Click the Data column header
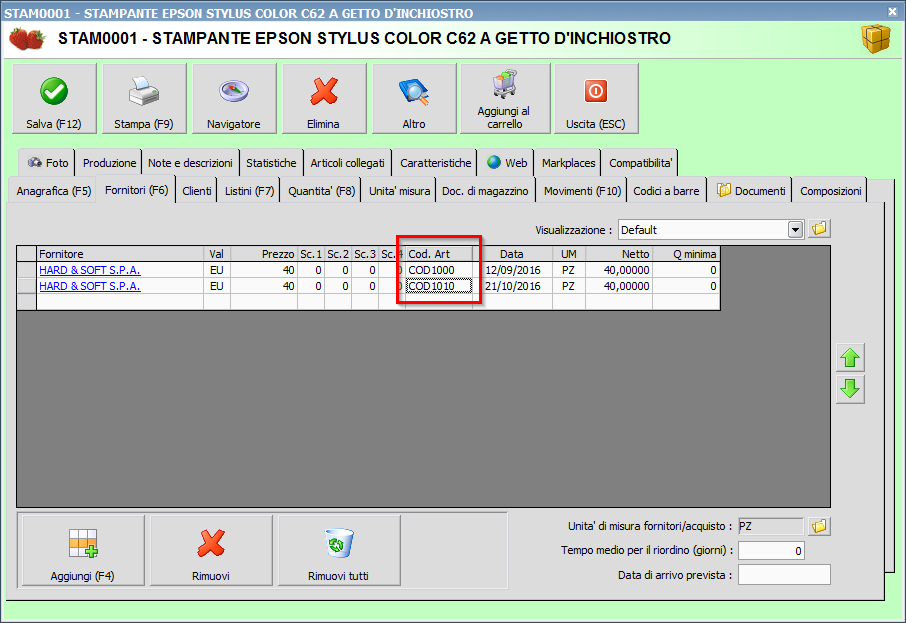Screen dimensions: 906x623 click(x=513, y=254)
